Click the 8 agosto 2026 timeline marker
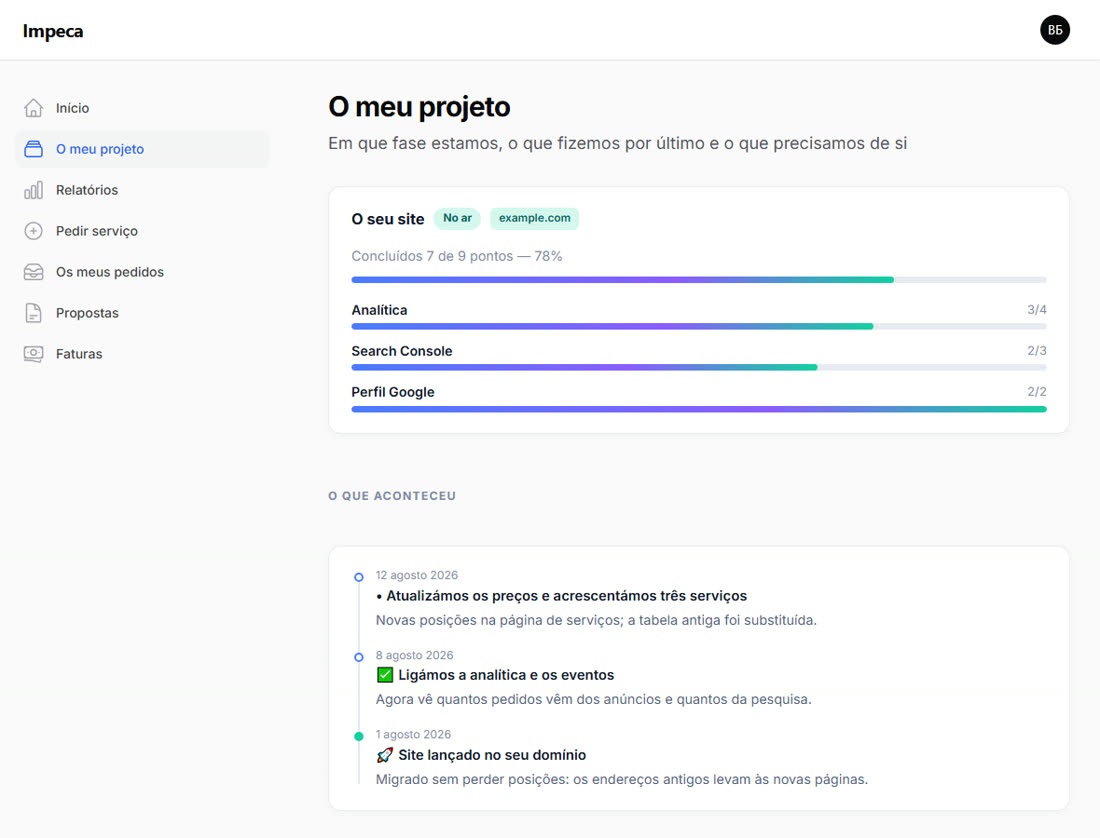Image resolution: width=1100 pixels, height=838 pixels. (358, 657)
